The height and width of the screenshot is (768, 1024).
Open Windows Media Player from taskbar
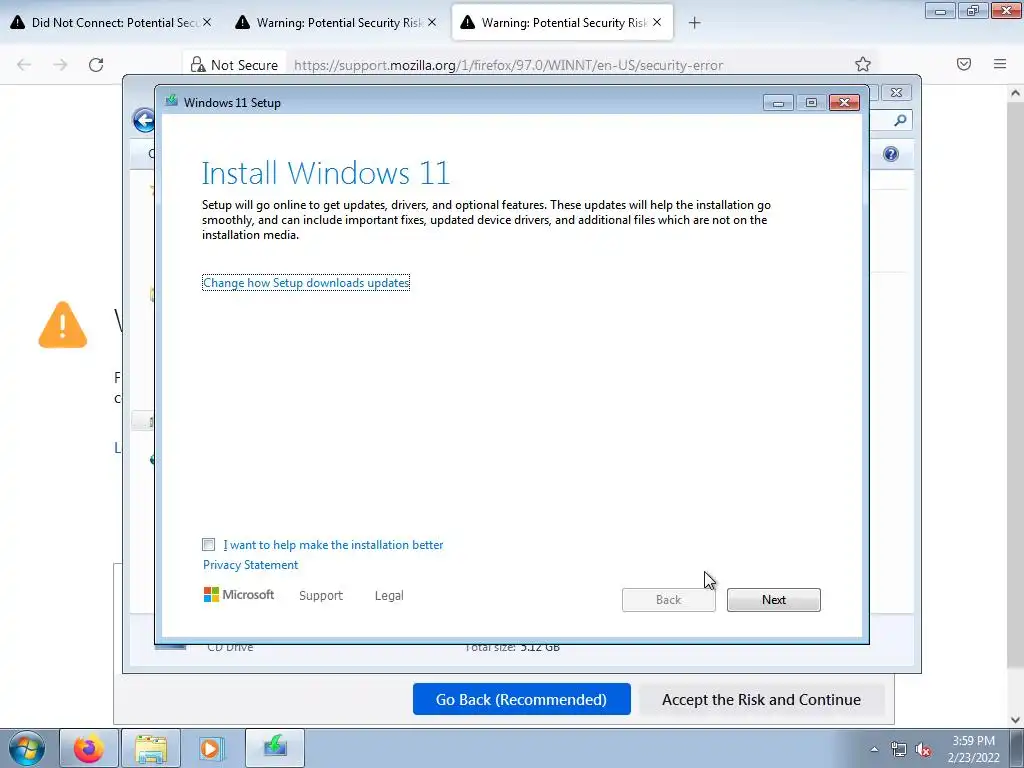tap(212, 748)
